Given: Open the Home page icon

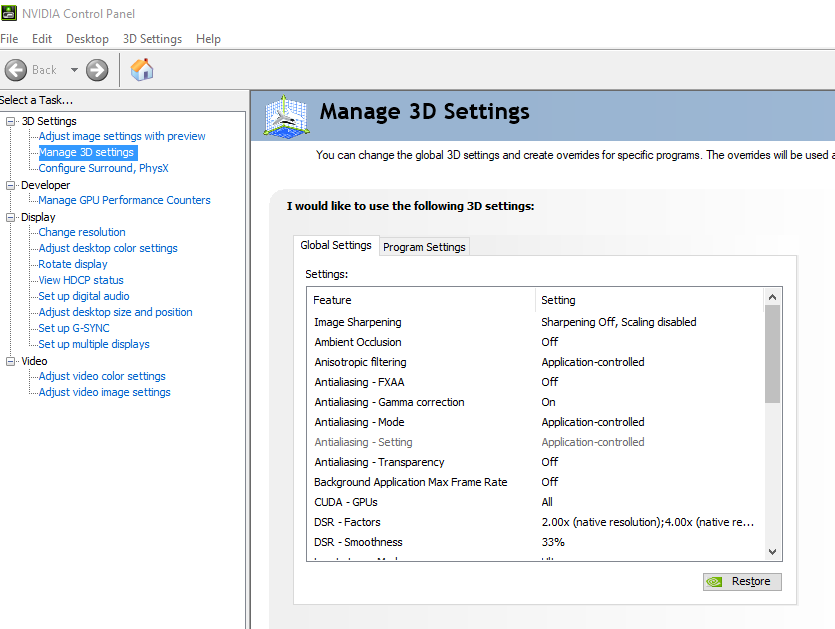Looking at the screenshot, I should click(142, 70).
